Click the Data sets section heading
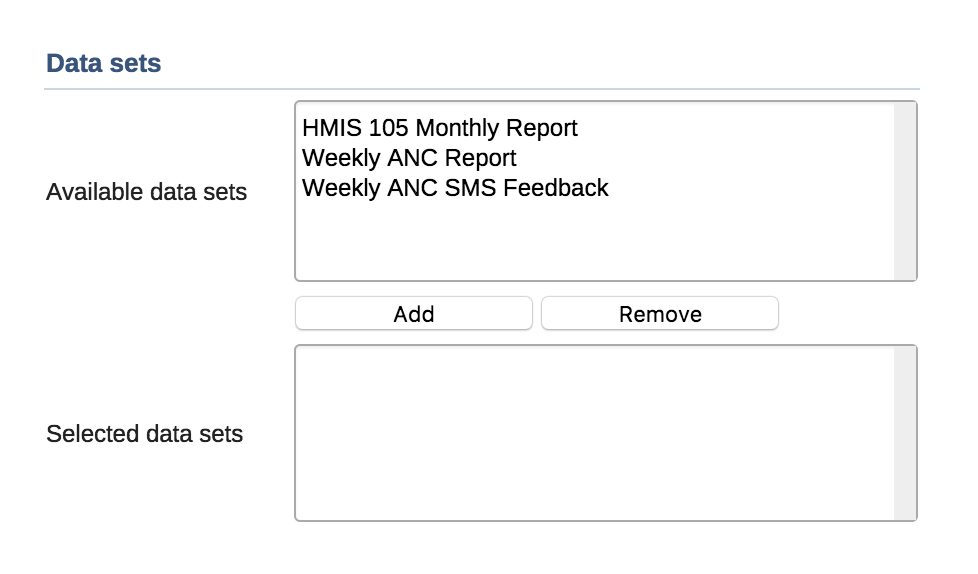978x574 pixels. click(104, 64)
